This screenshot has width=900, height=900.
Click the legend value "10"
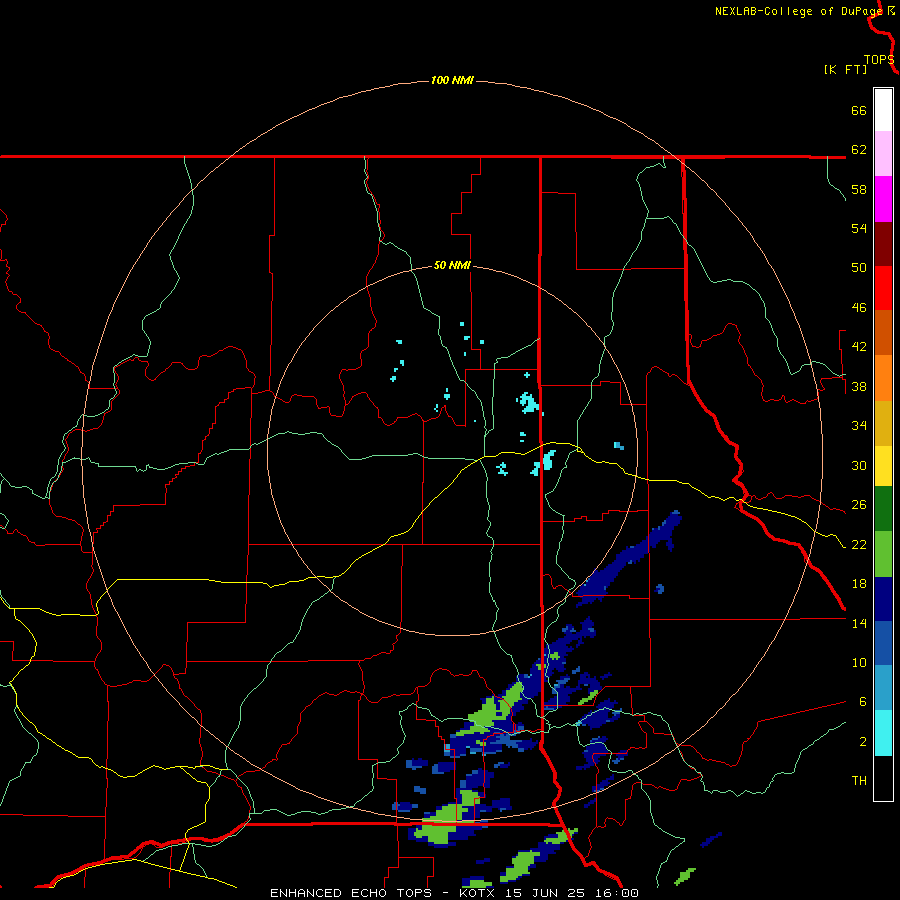point(859,663)
